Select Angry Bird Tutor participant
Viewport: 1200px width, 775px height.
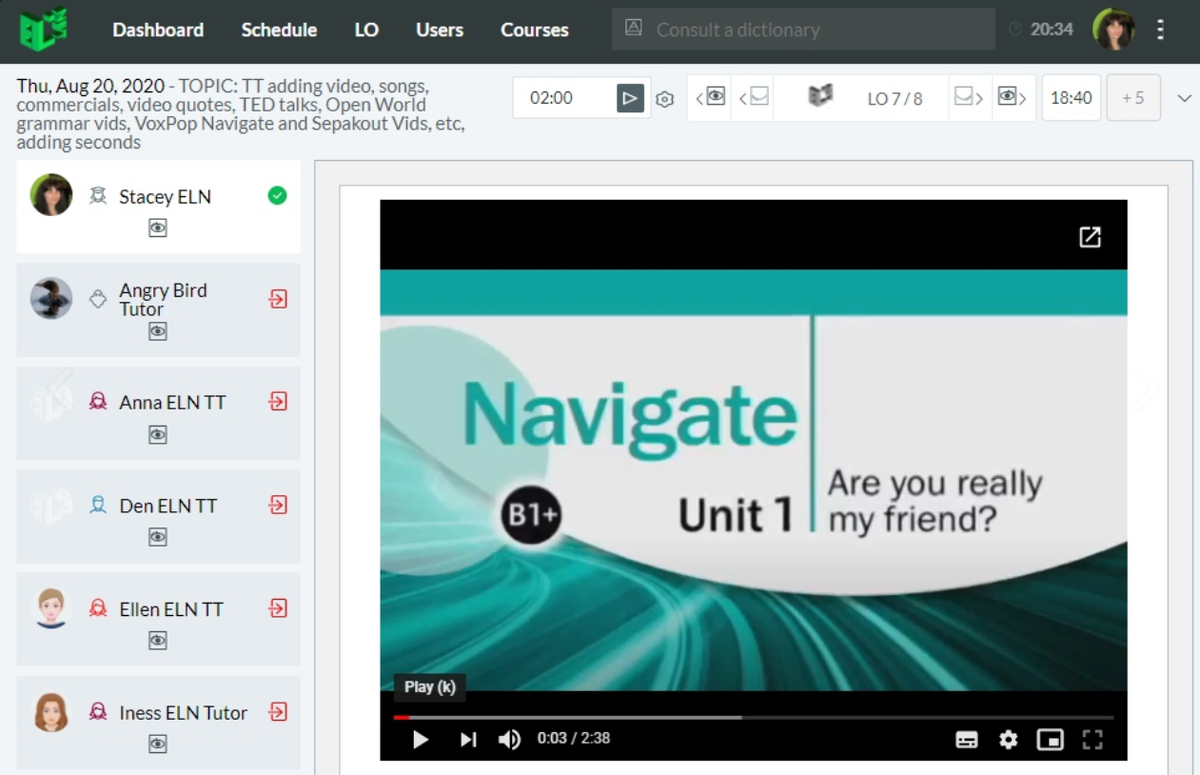point(158,310)
